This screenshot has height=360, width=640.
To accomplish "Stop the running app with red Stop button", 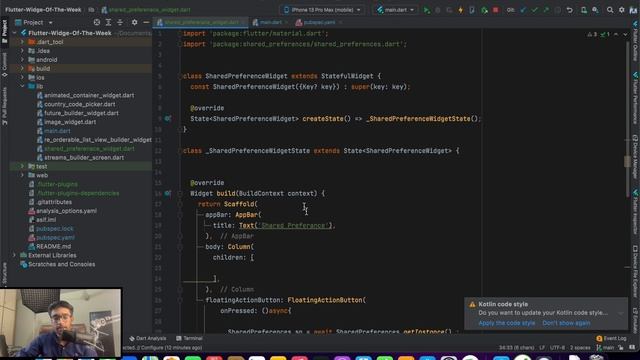I will (496, 10).
